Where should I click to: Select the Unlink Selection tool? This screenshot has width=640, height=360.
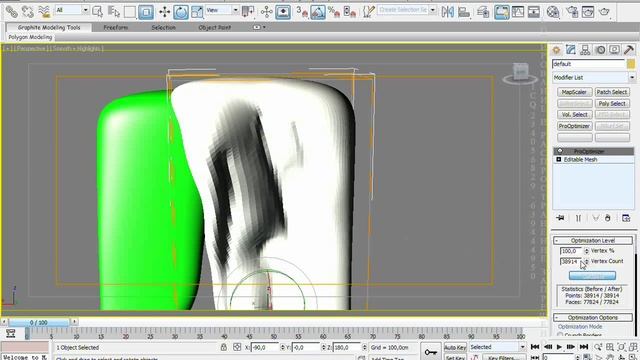pos(28,11)
